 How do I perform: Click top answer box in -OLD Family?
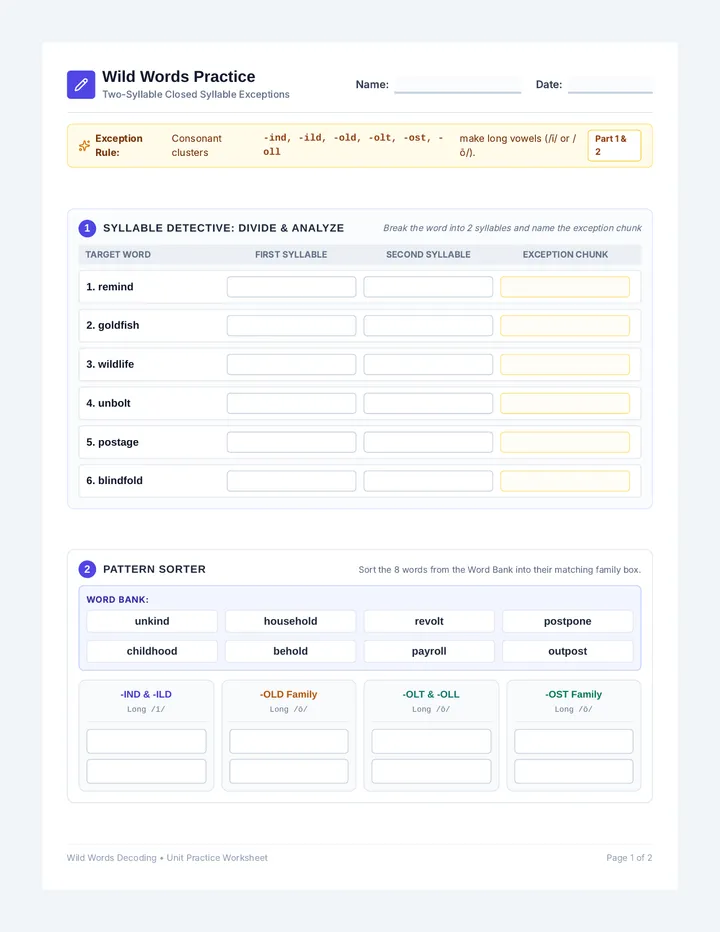[x=289, y=741]
